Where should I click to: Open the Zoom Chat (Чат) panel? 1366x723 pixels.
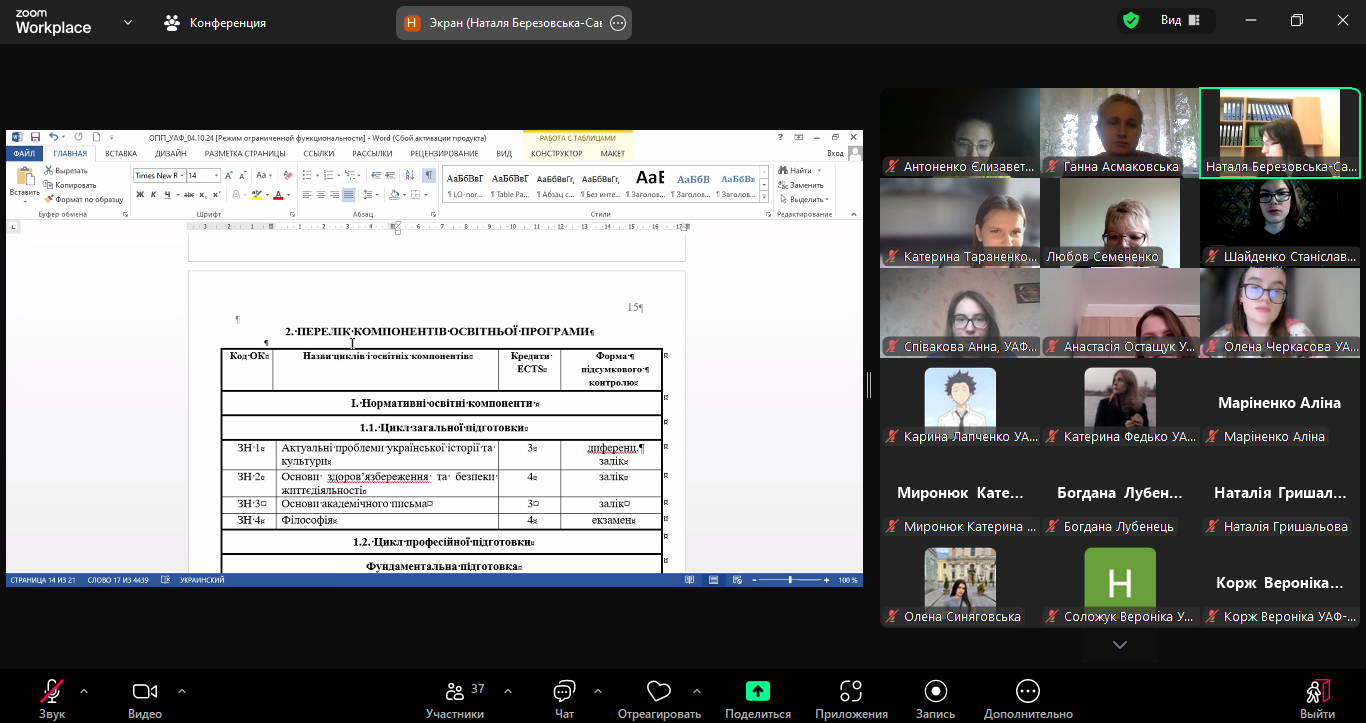tap(564, 699)
